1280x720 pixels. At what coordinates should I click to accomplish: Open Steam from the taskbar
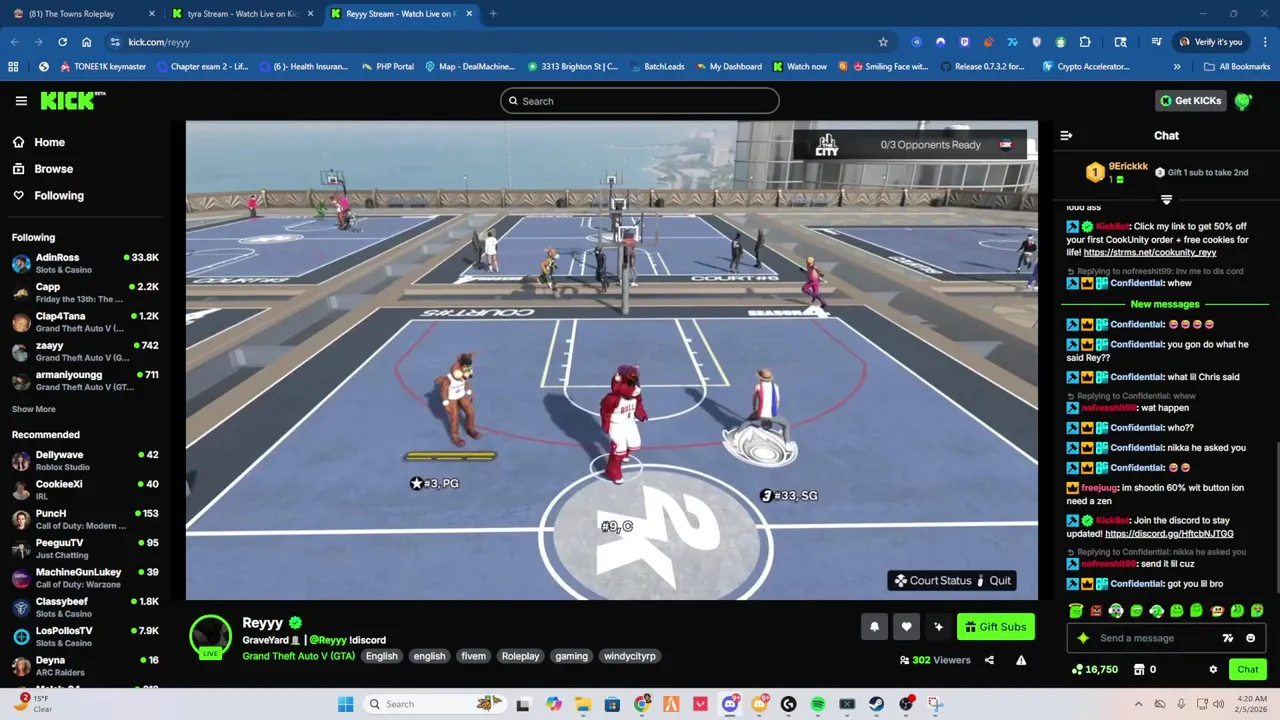876,704
